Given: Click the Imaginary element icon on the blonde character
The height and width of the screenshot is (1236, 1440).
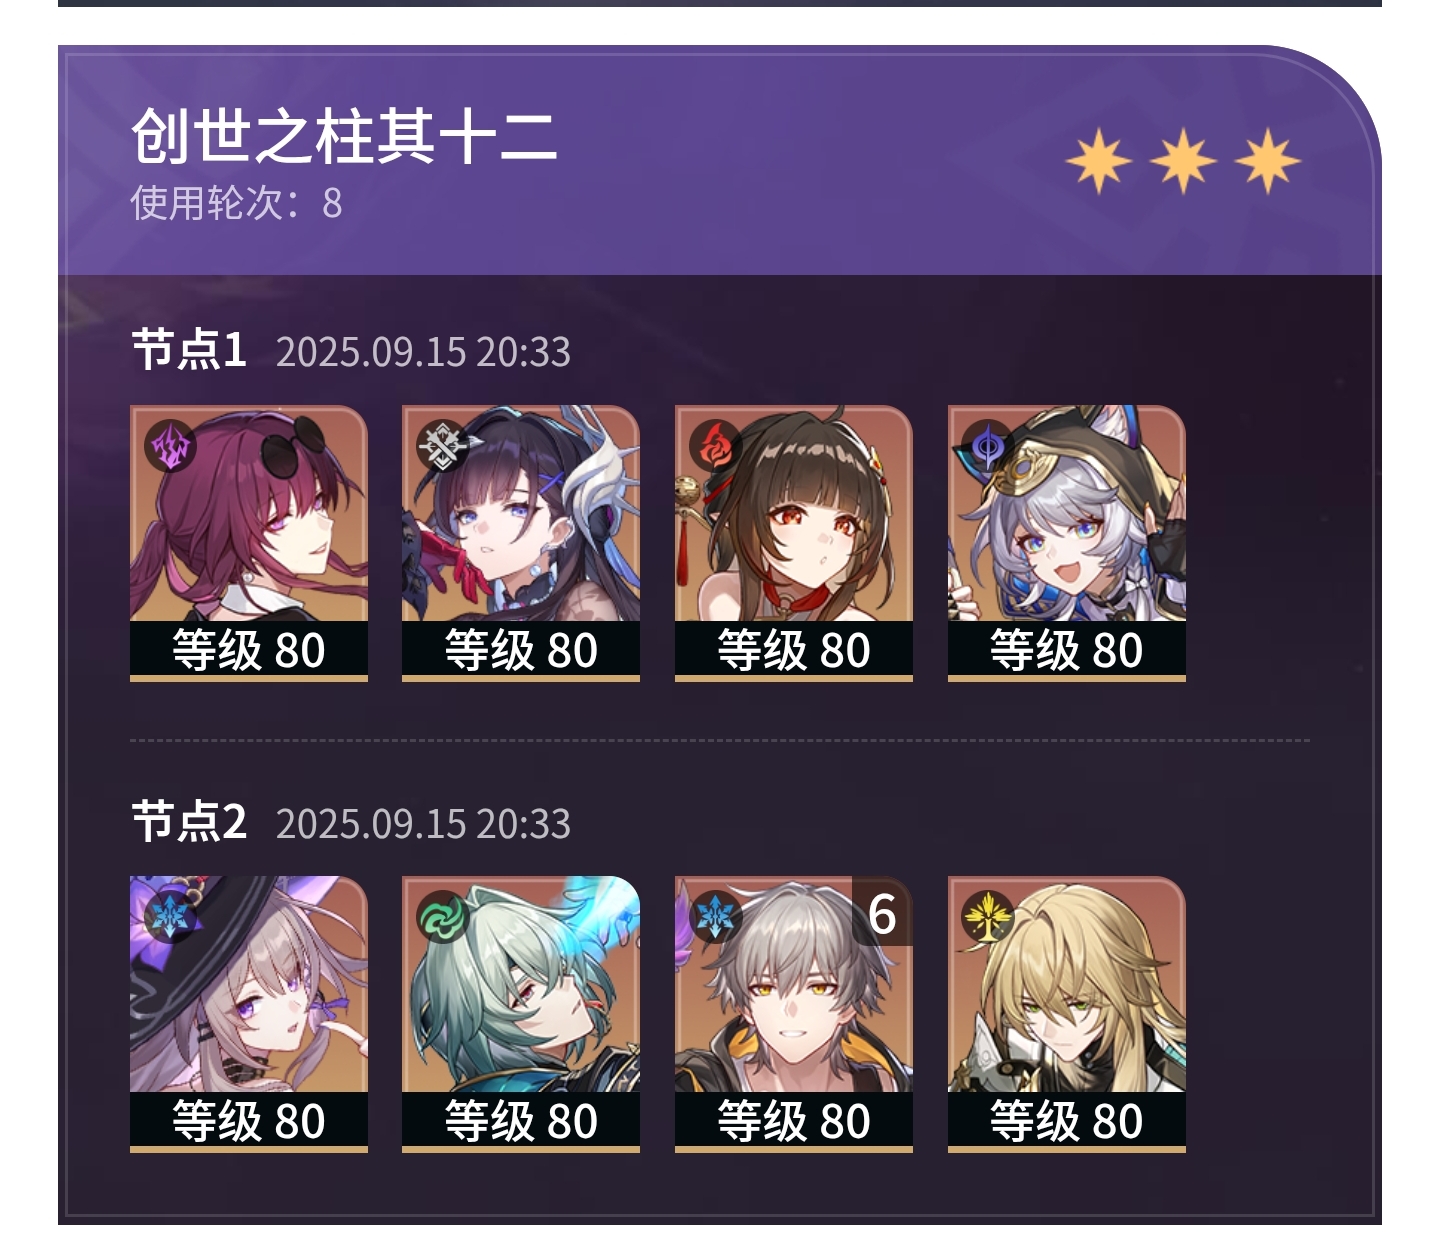Looking at the screenshot, I should tap(987, 917).
